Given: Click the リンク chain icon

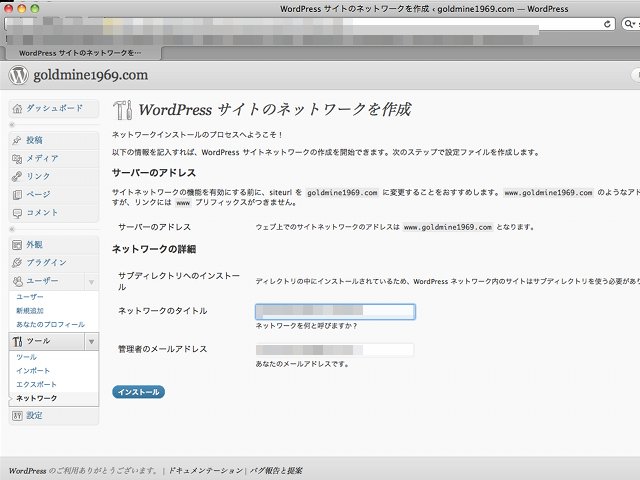Looking at the screenshot, I should click(x=17, y=176).
